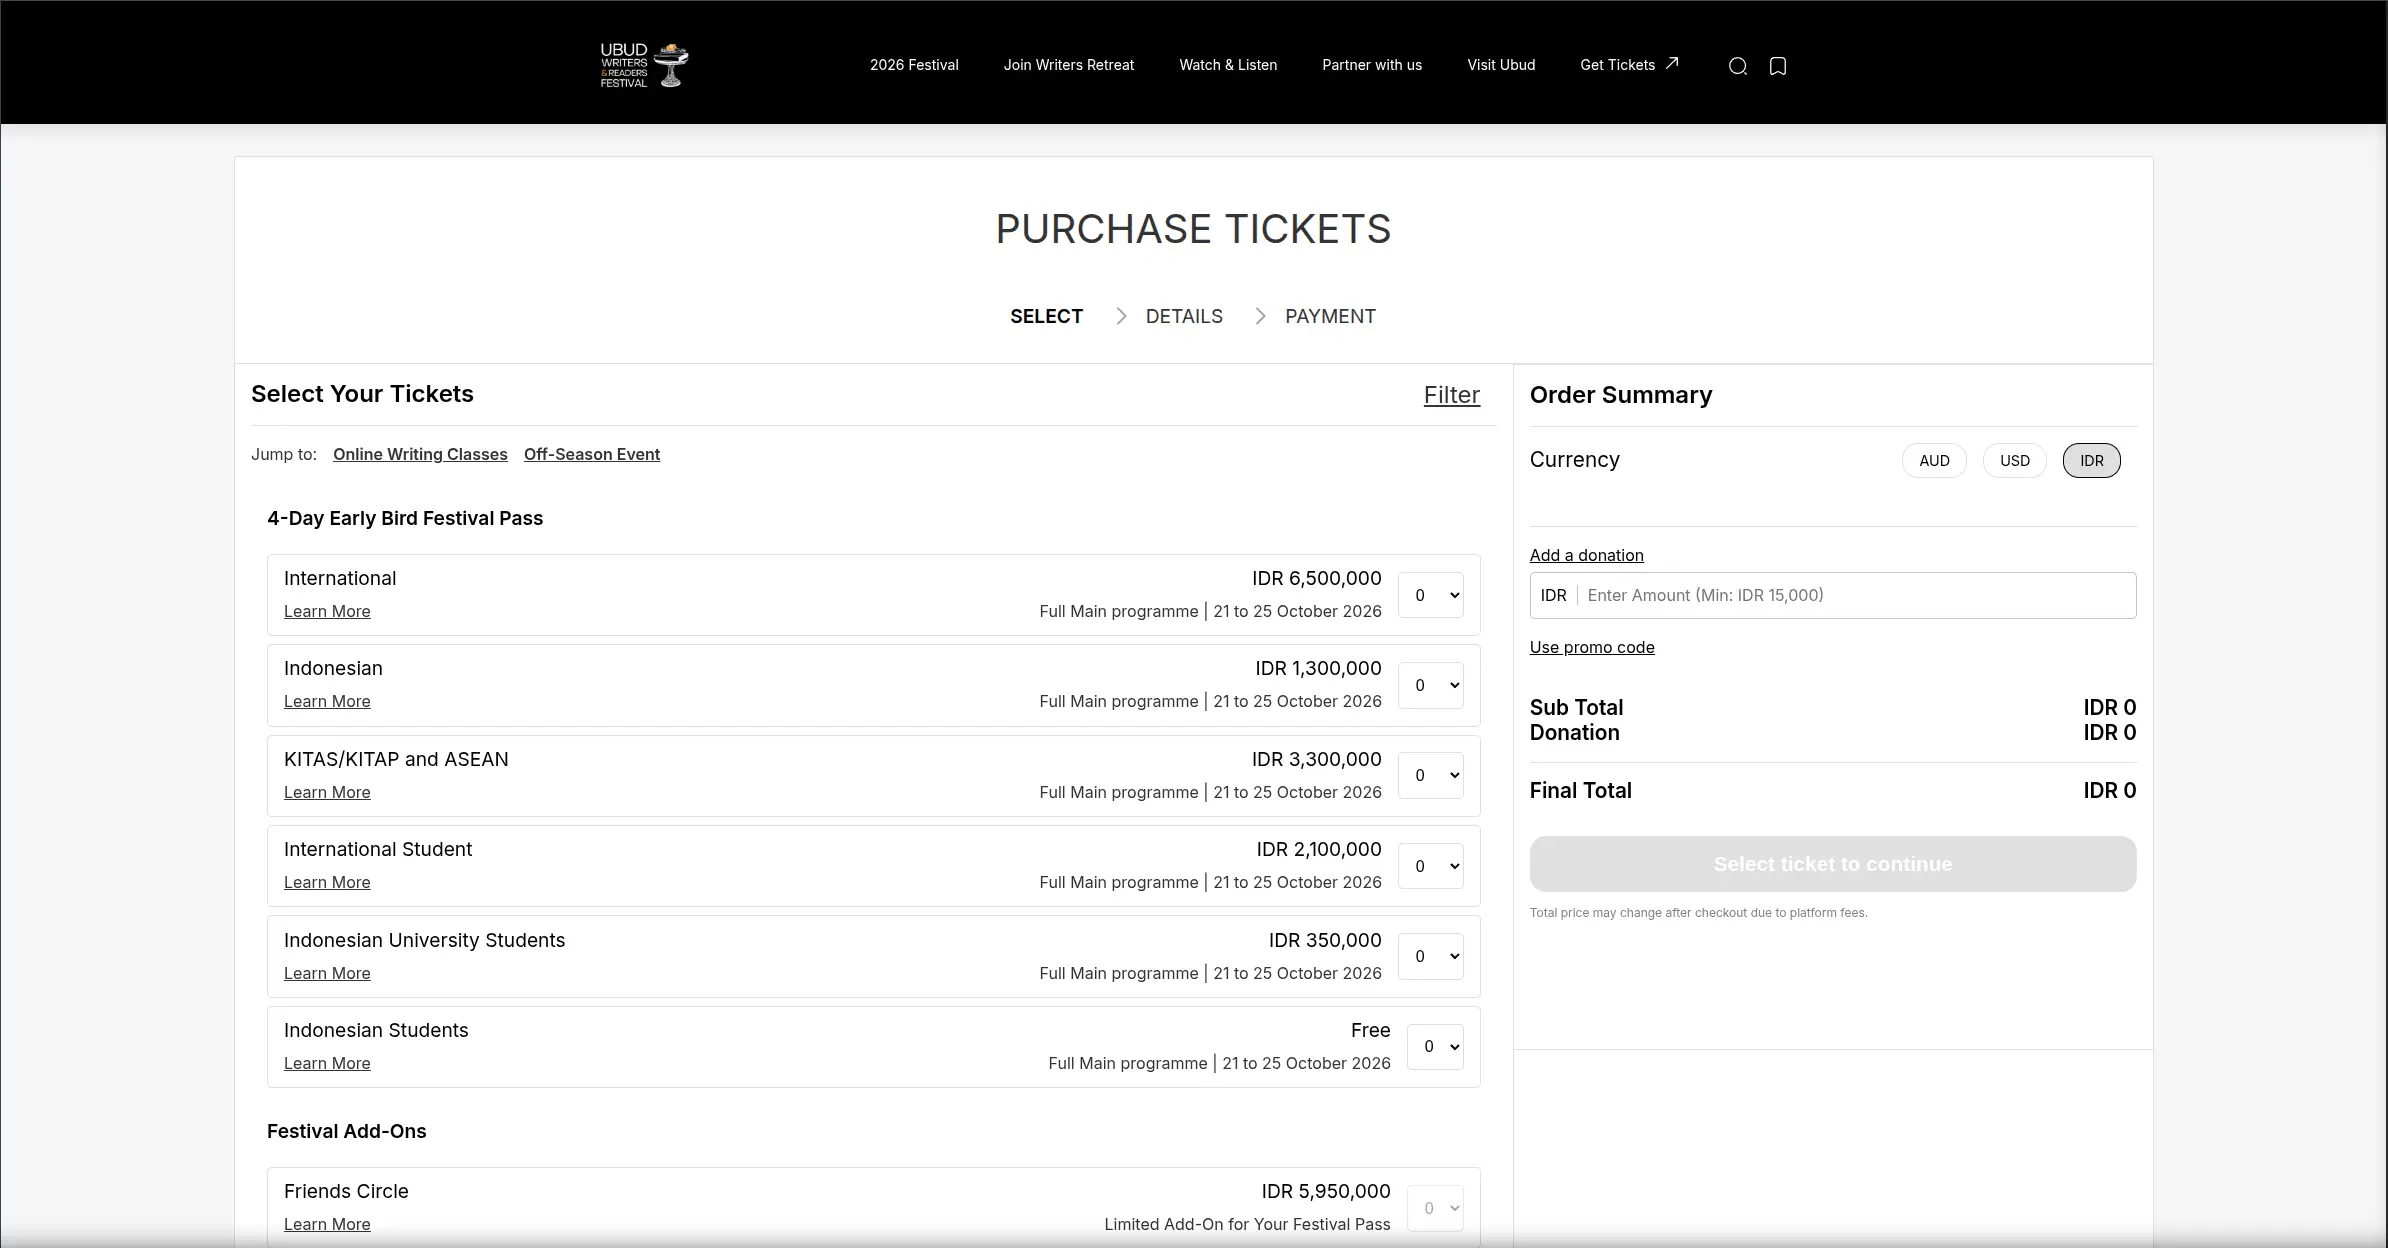Switch currency to USD
2388x1248 pixels.
tap(2014, 461)
